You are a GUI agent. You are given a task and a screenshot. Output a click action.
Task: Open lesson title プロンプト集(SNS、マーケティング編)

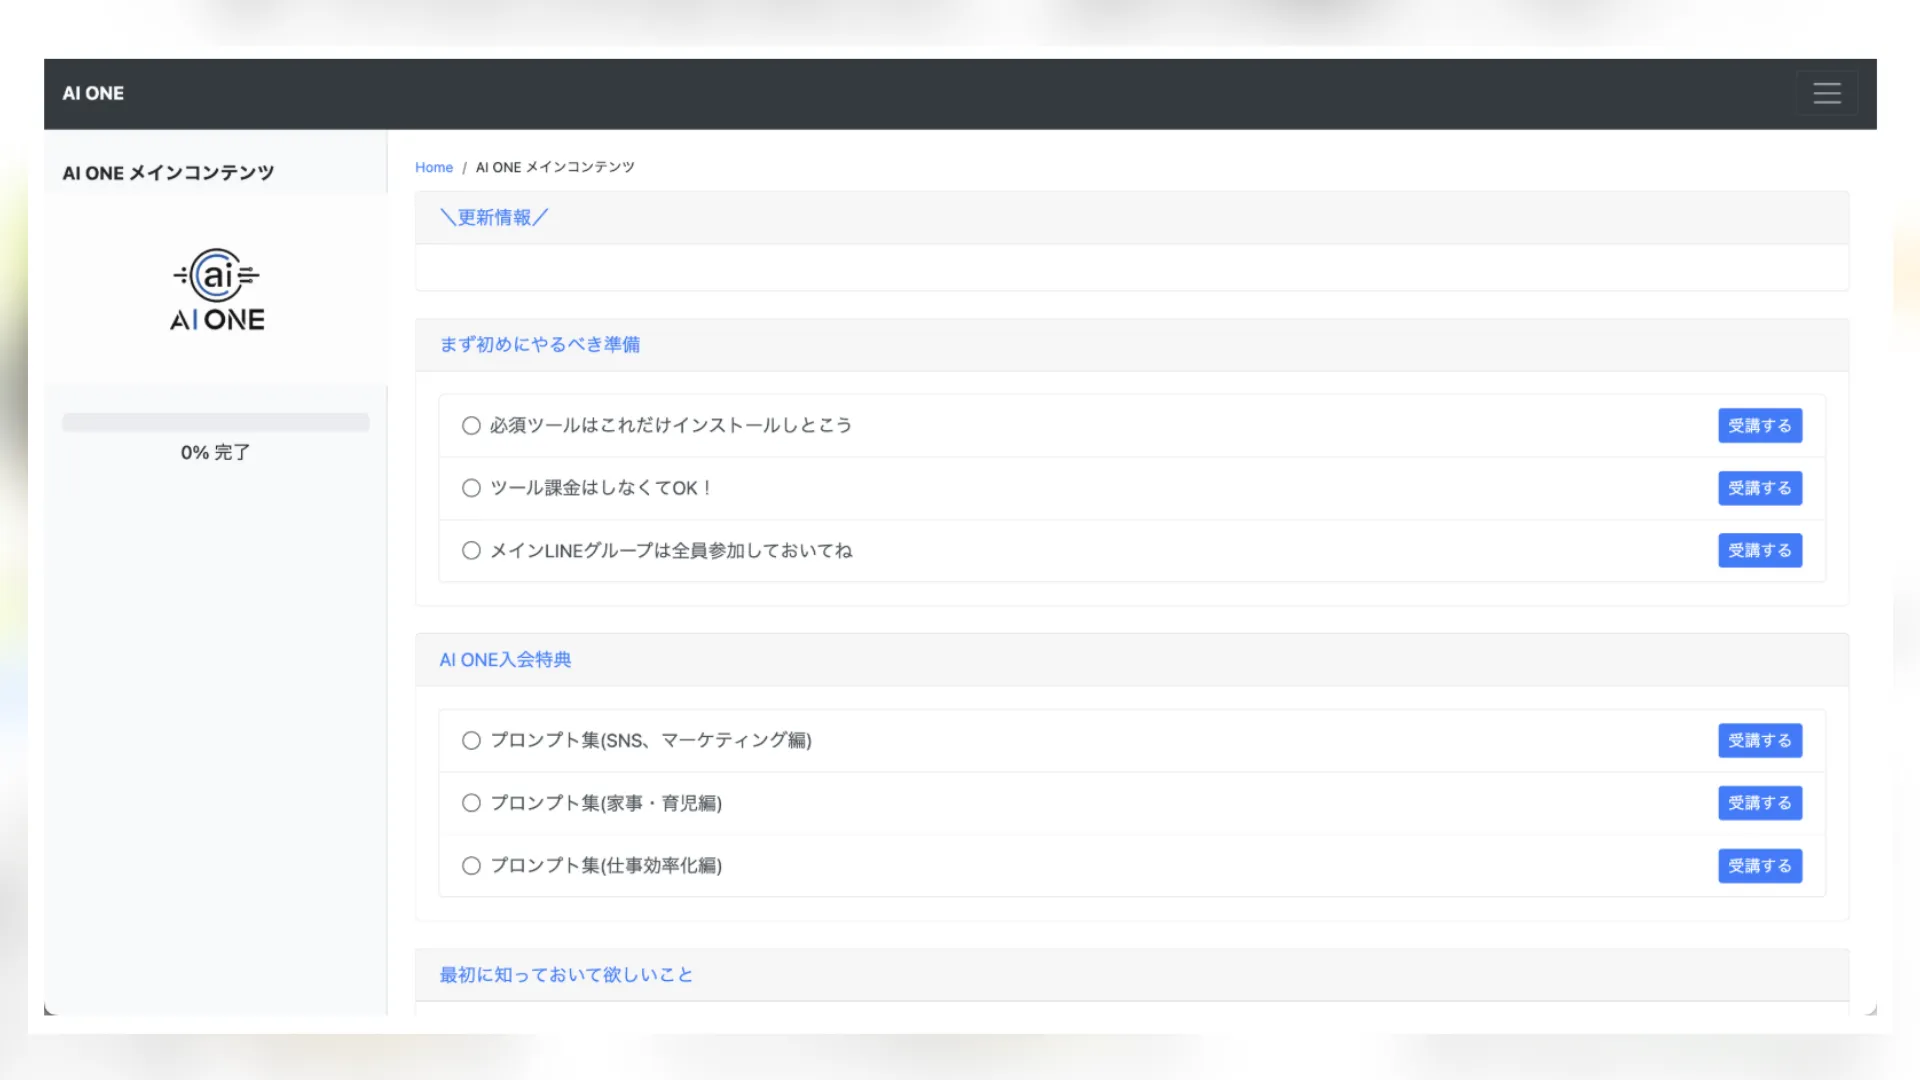(651, 740)
